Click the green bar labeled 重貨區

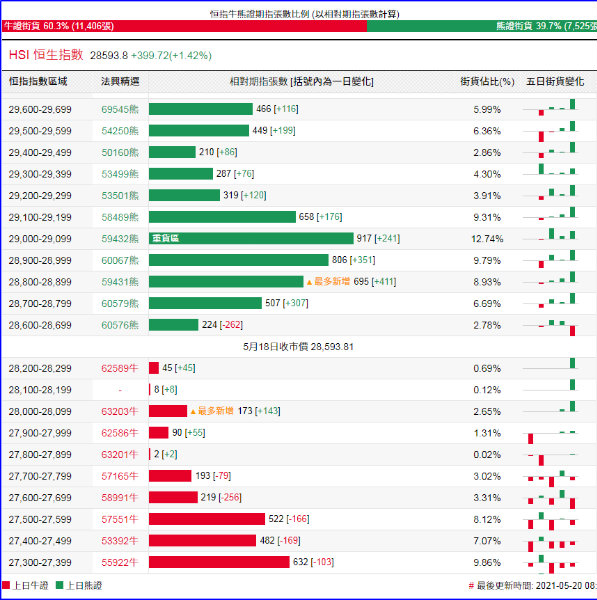pyautogui.click(x=251, y=238)
